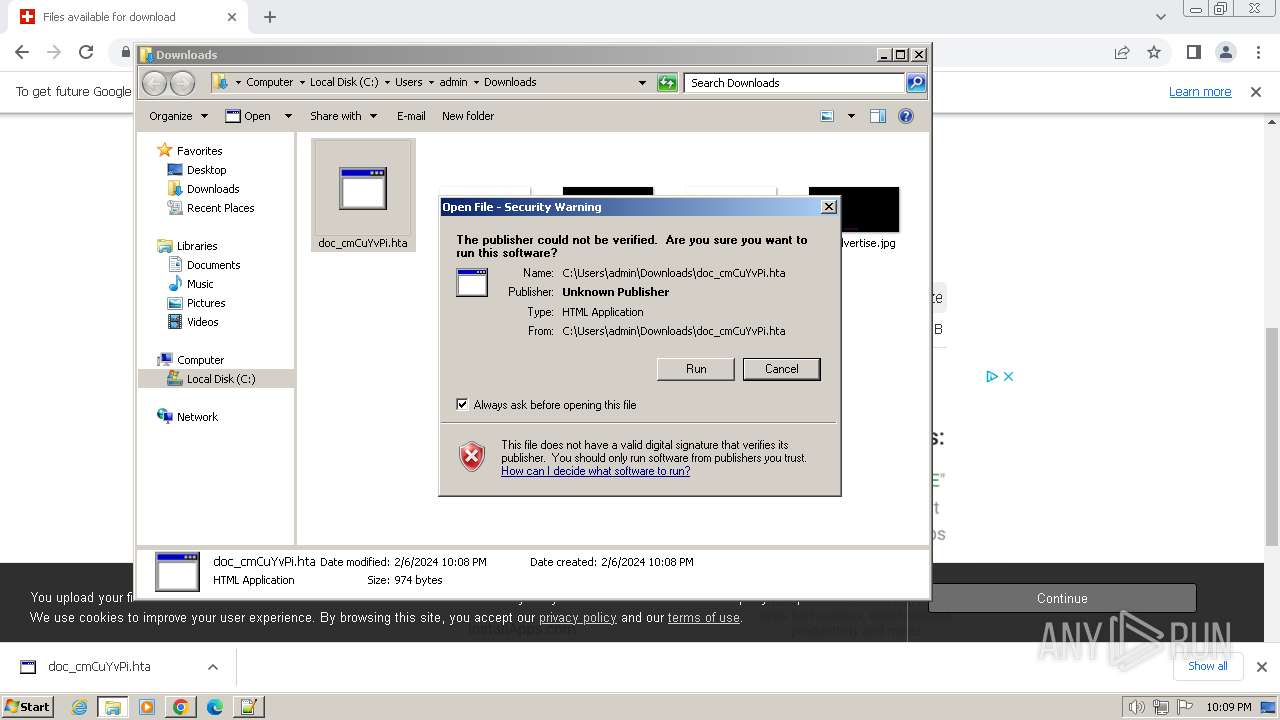
Task: Expand the Open dropdown arrow
Action: coord(288,116)
